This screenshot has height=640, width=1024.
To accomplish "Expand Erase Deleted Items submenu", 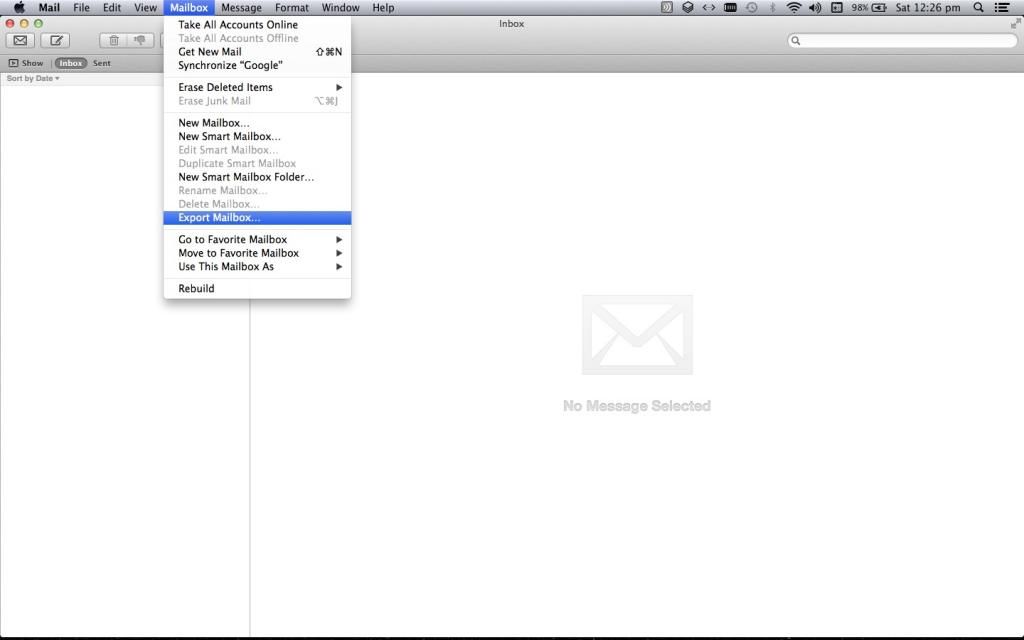I will tap(257, 87).
